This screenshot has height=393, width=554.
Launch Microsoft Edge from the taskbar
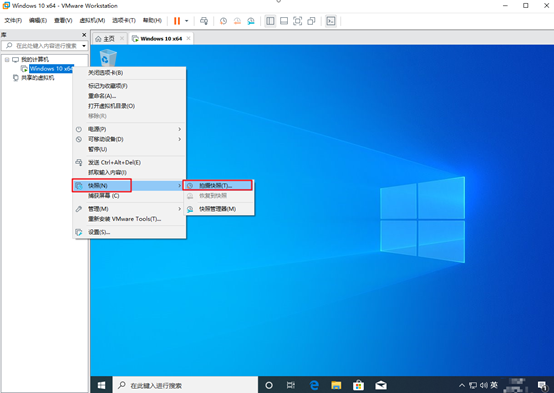(x=314, y=385)
